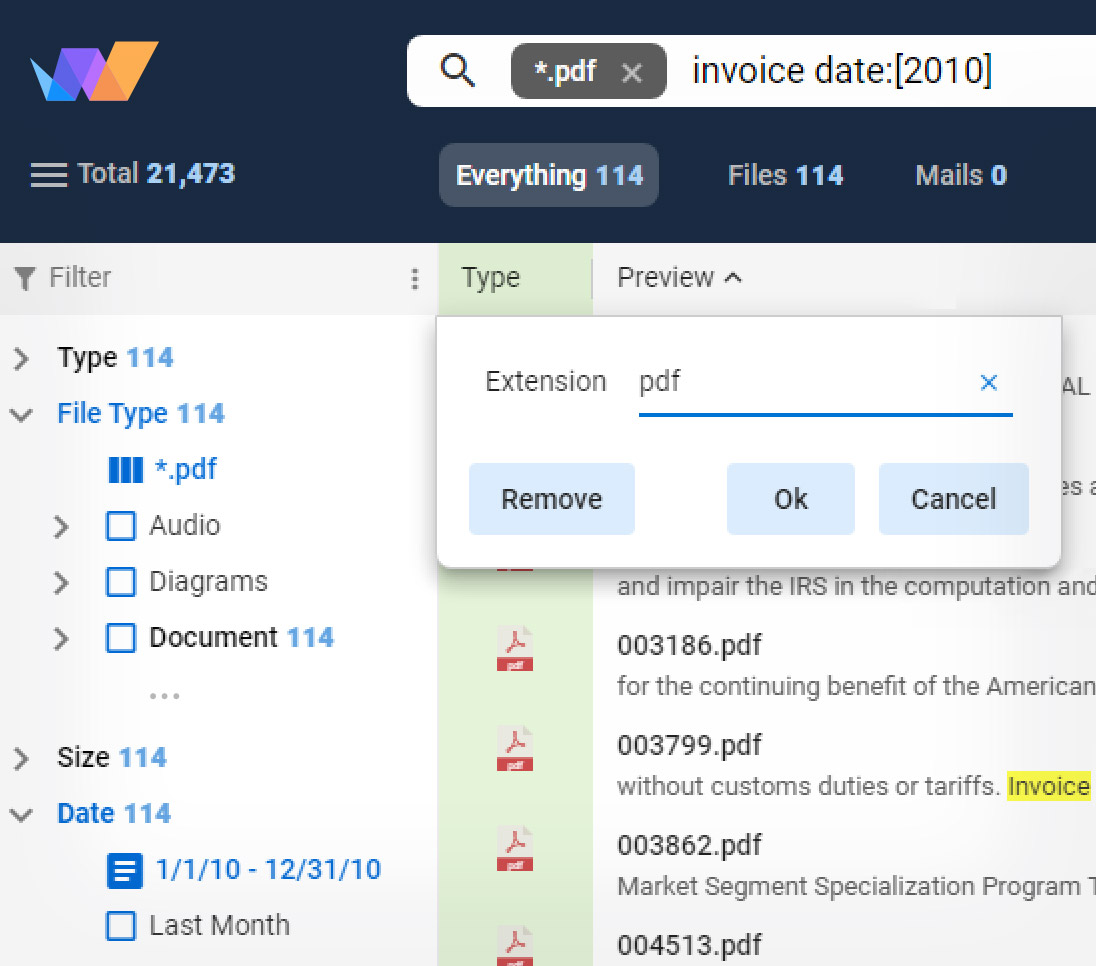Screen dimensions: 1096x966
Task: Tick the Last Month date checkbox
Action: 121,926
